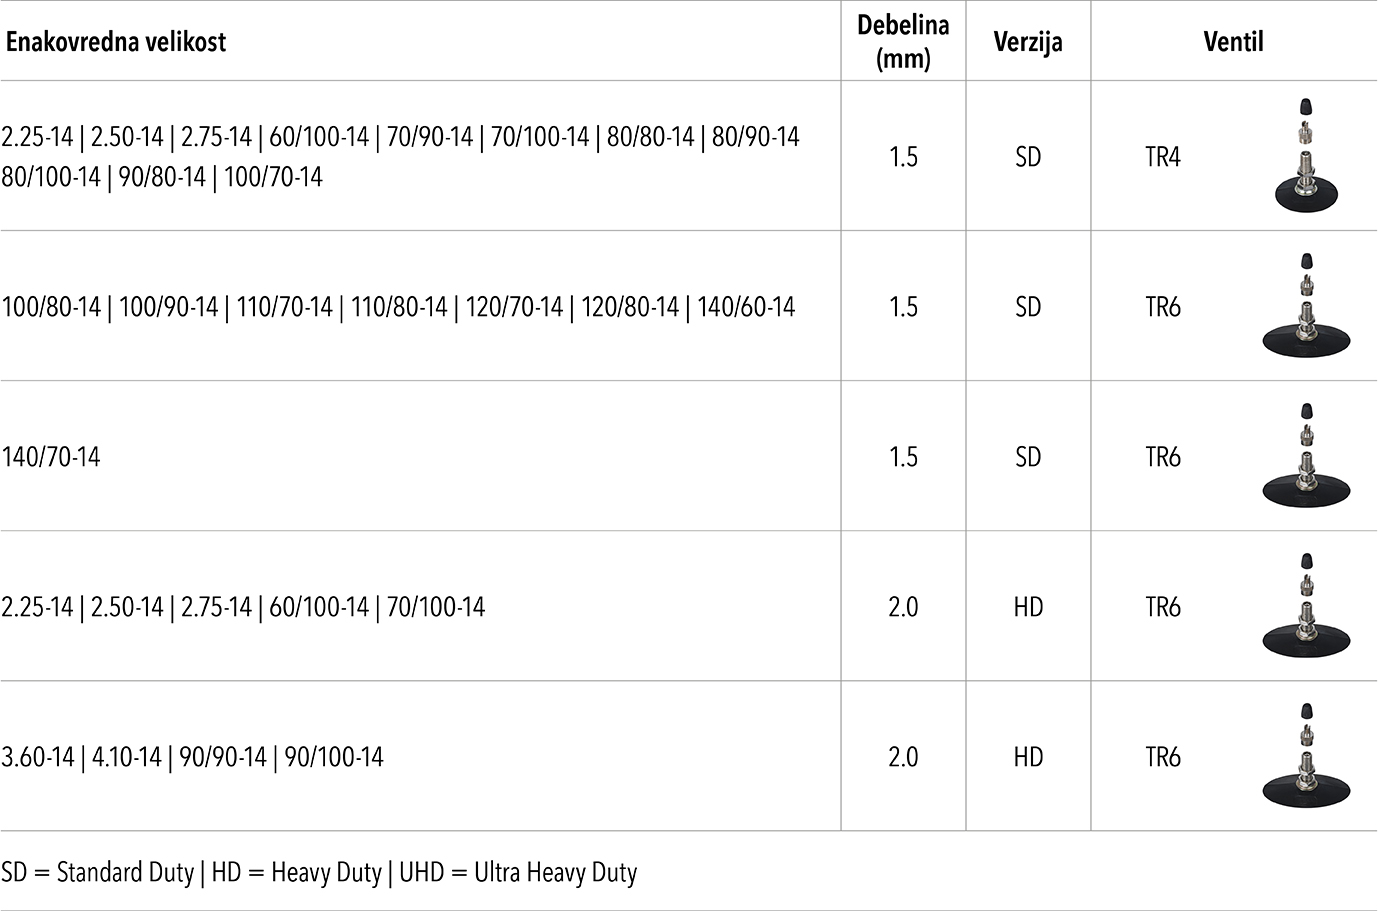Click the SD/HD/UHD legend footnote text

pyautogui.click(x=319, y=872)
